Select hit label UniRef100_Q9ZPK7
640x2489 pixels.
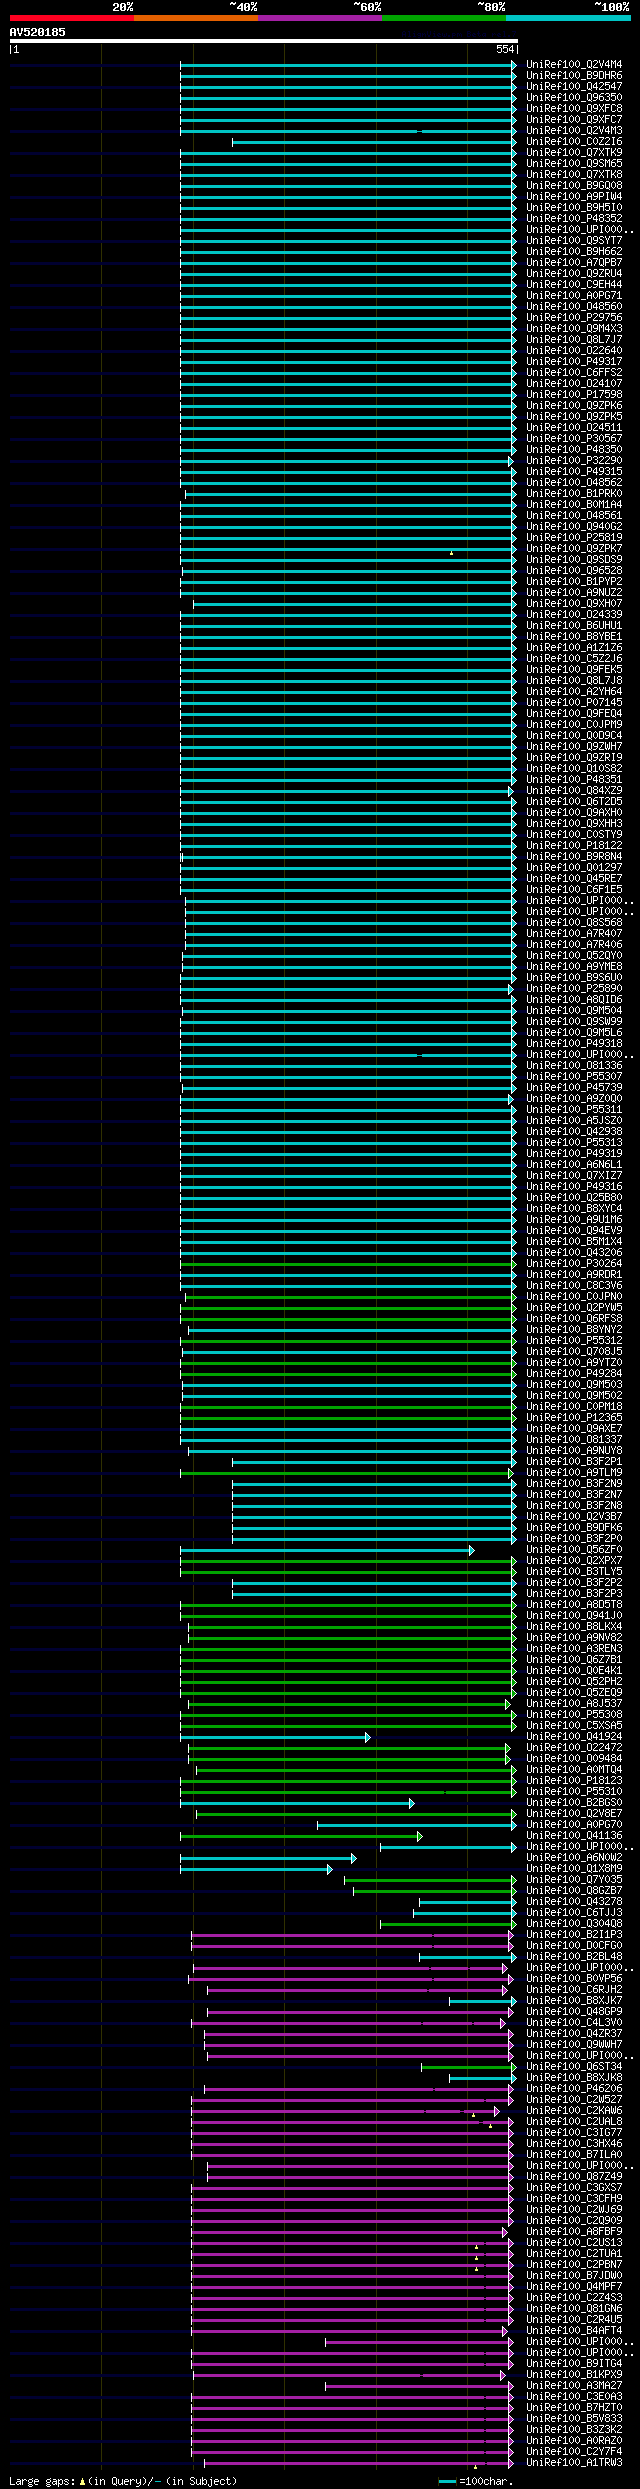pyautogui.click(x=574, y=549)
